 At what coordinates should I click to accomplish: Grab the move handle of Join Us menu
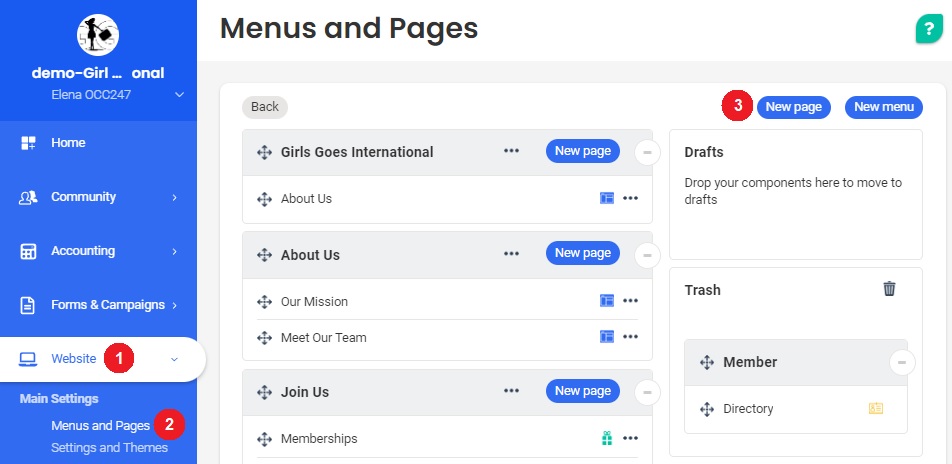point(264,392)
